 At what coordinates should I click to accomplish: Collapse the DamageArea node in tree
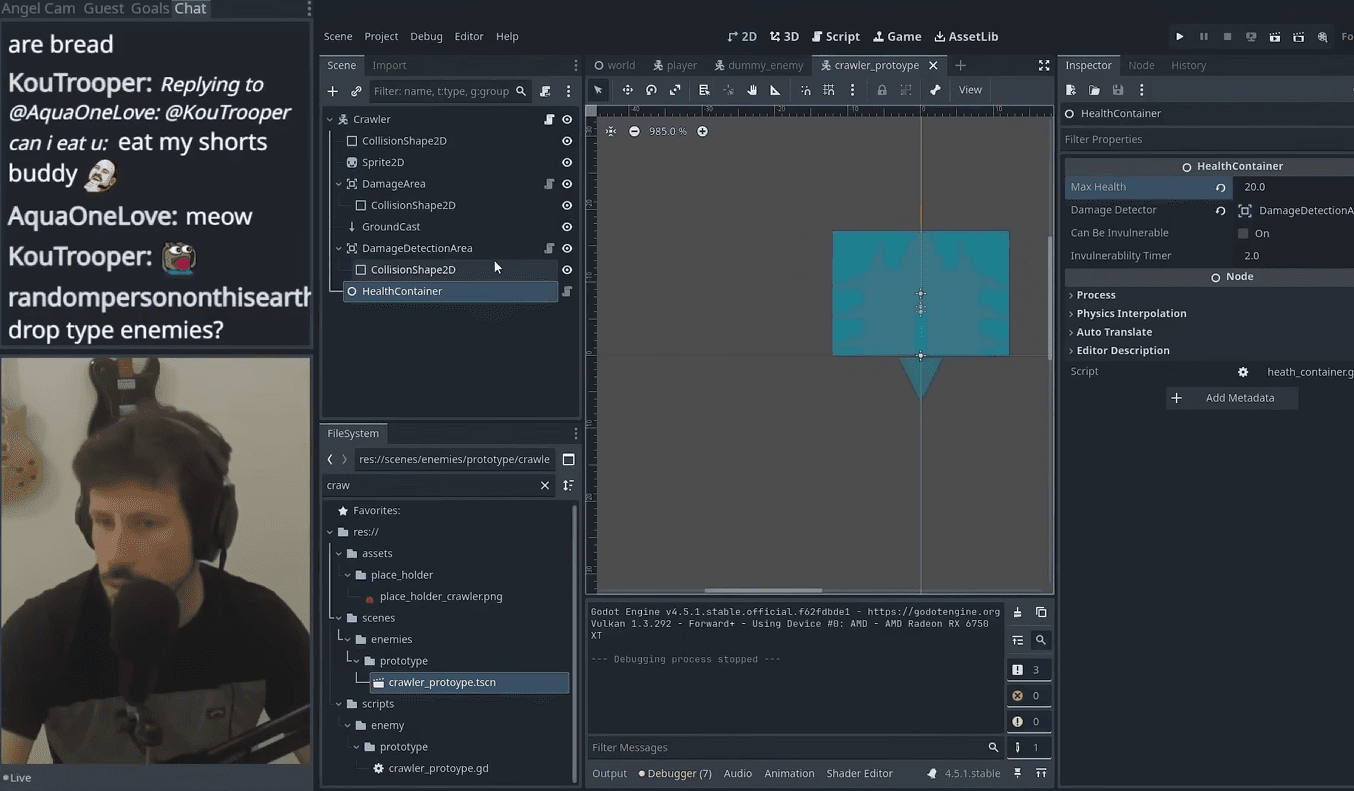[x=339, y=184]
